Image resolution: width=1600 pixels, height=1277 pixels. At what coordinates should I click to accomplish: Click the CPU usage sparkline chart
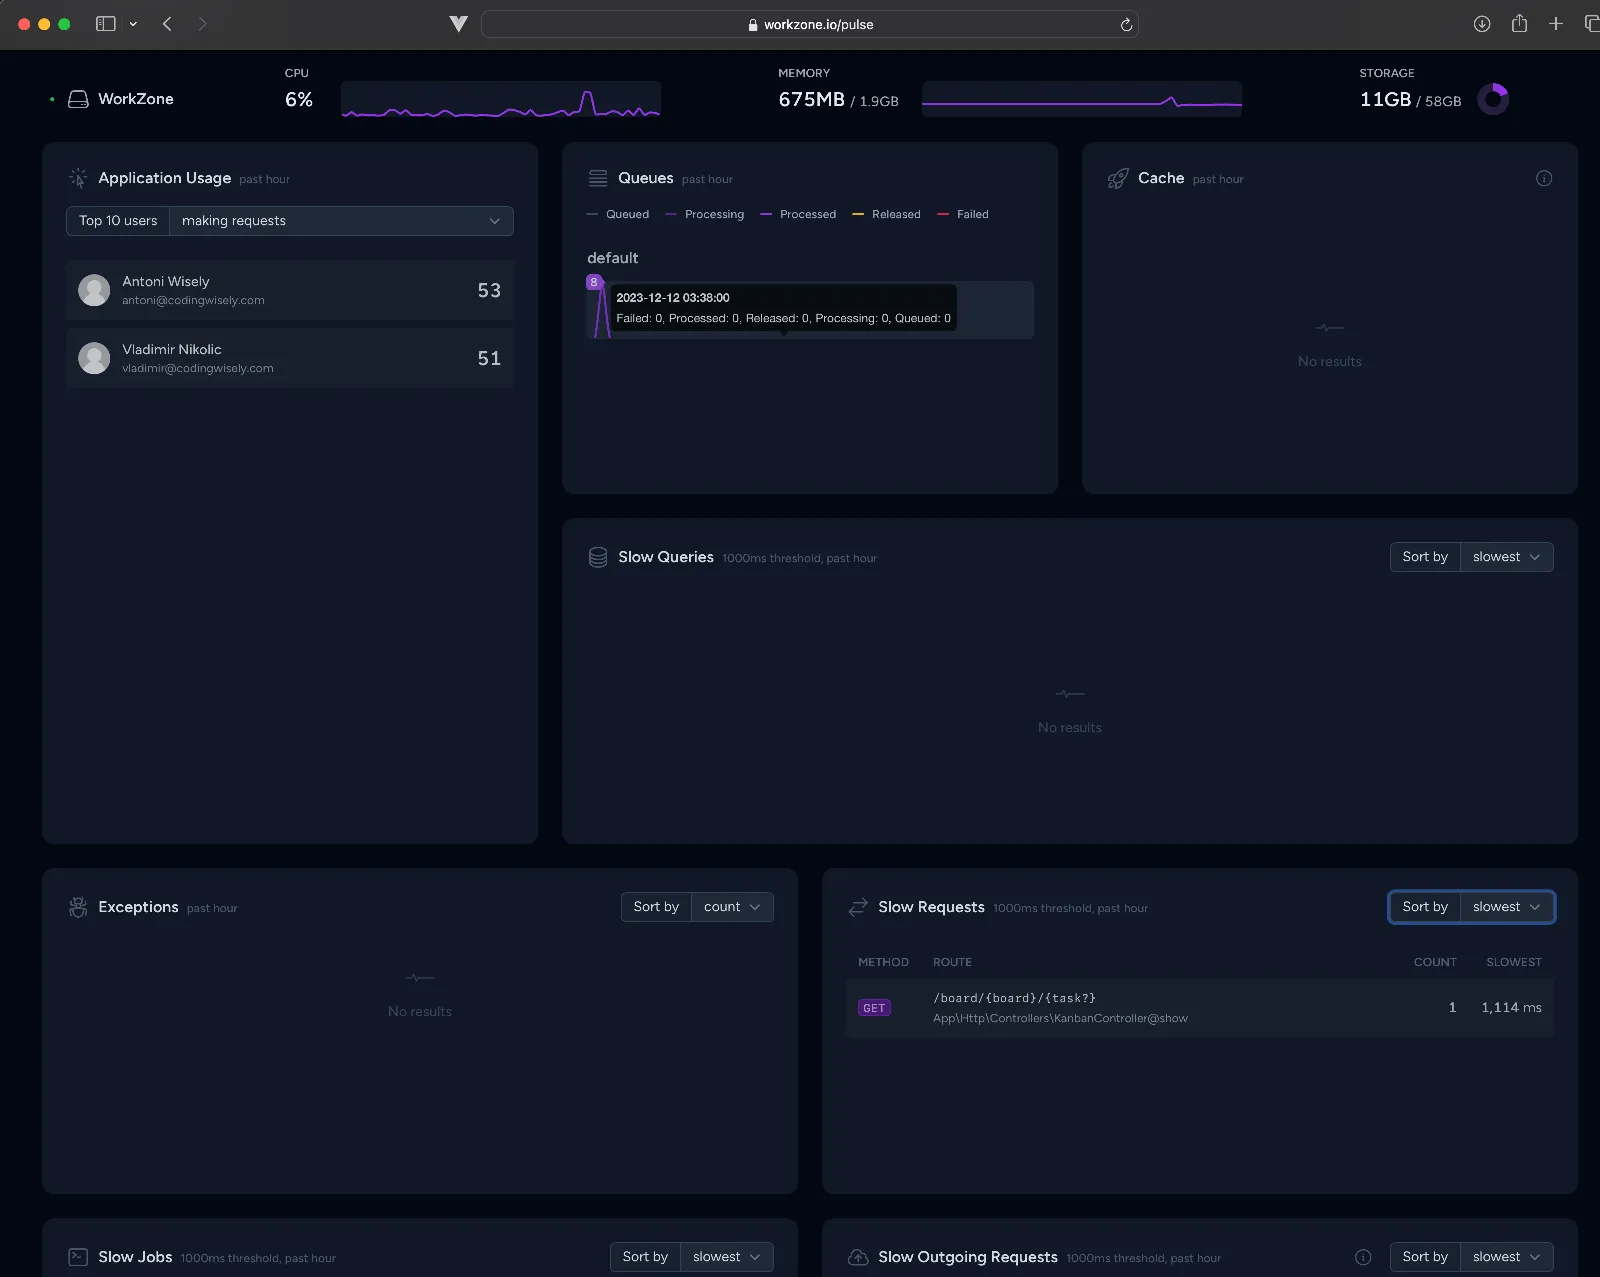(501, 99)
